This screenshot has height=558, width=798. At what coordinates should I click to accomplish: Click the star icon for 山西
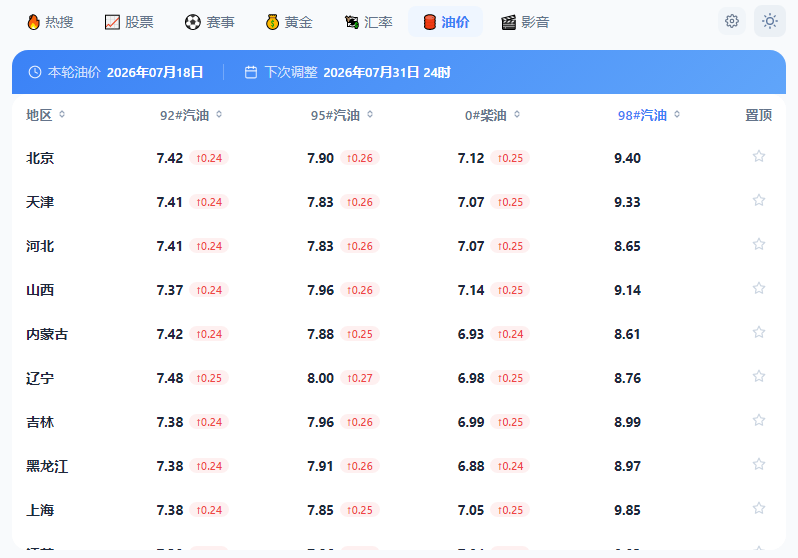(x=759, y=288)
